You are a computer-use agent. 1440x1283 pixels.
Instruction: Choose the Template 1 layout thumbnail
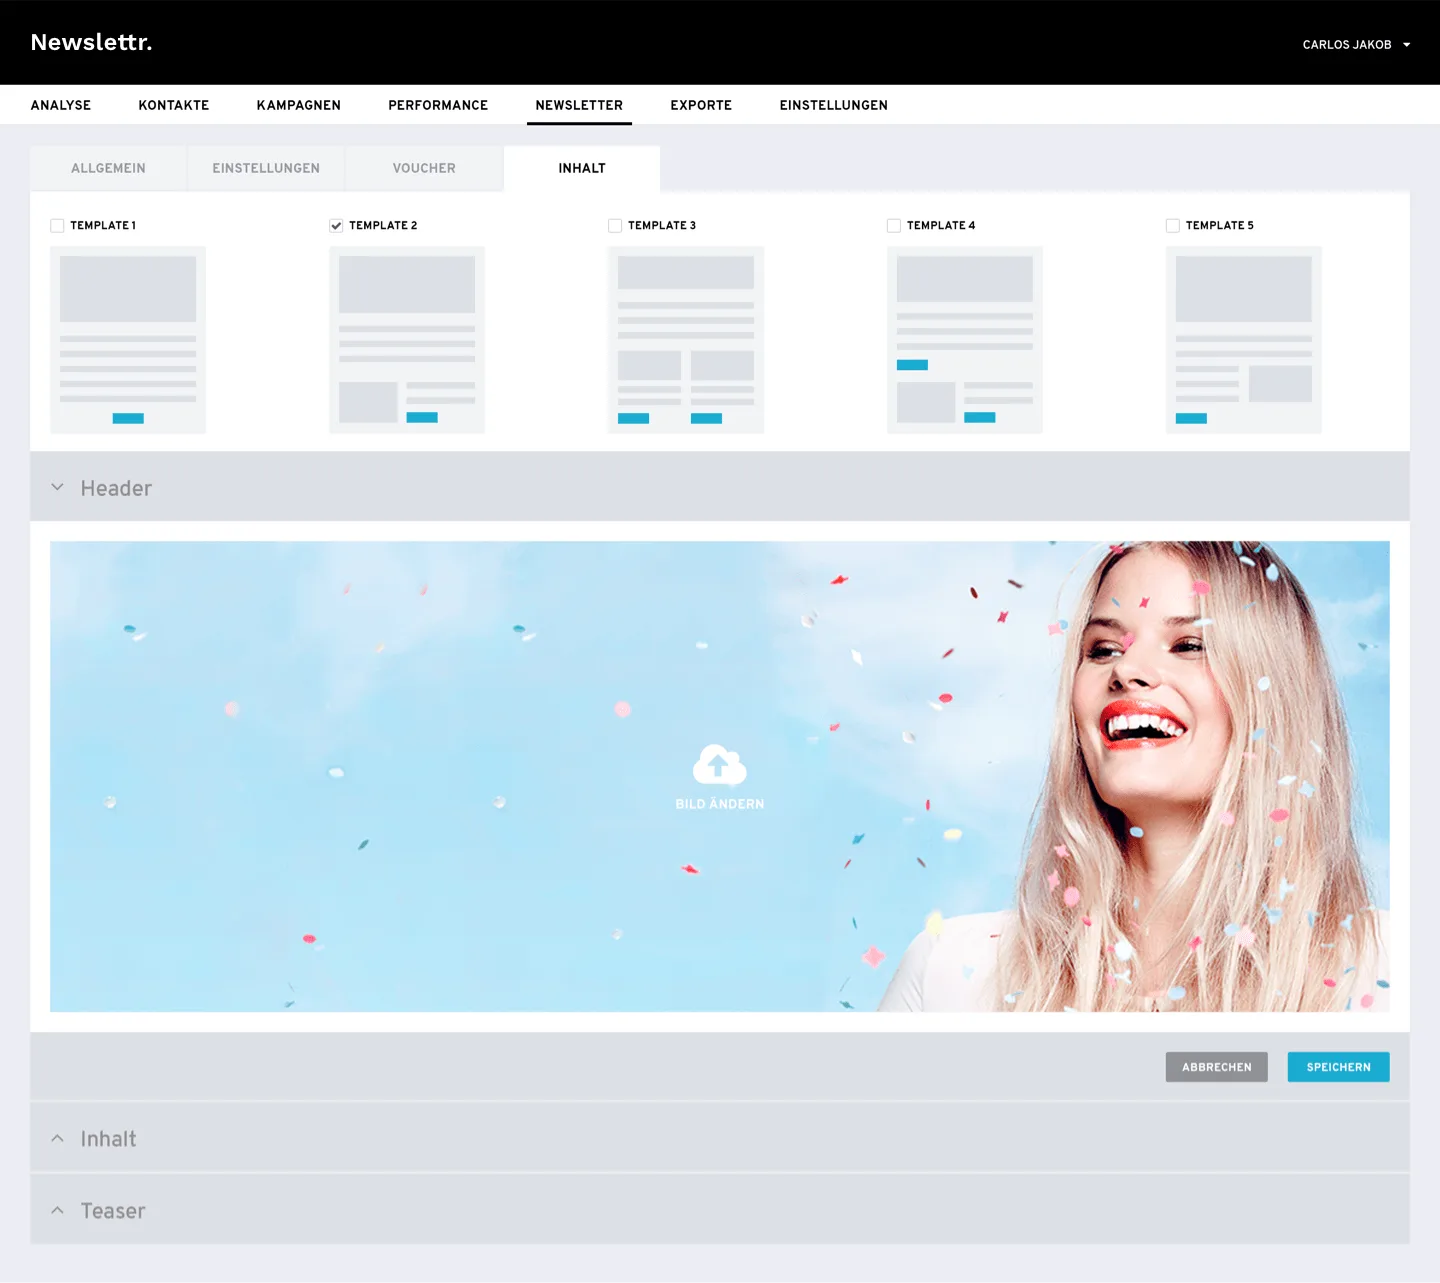click(x=128, y=340)
